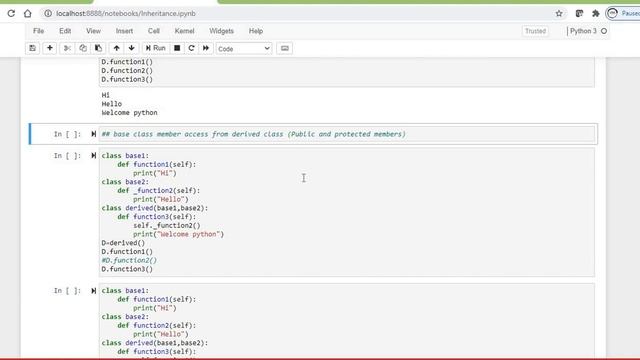Image resolution: width=640 pixels, height=360 pixels.
Task: Open the Help menu
Action: coord(256,31)
